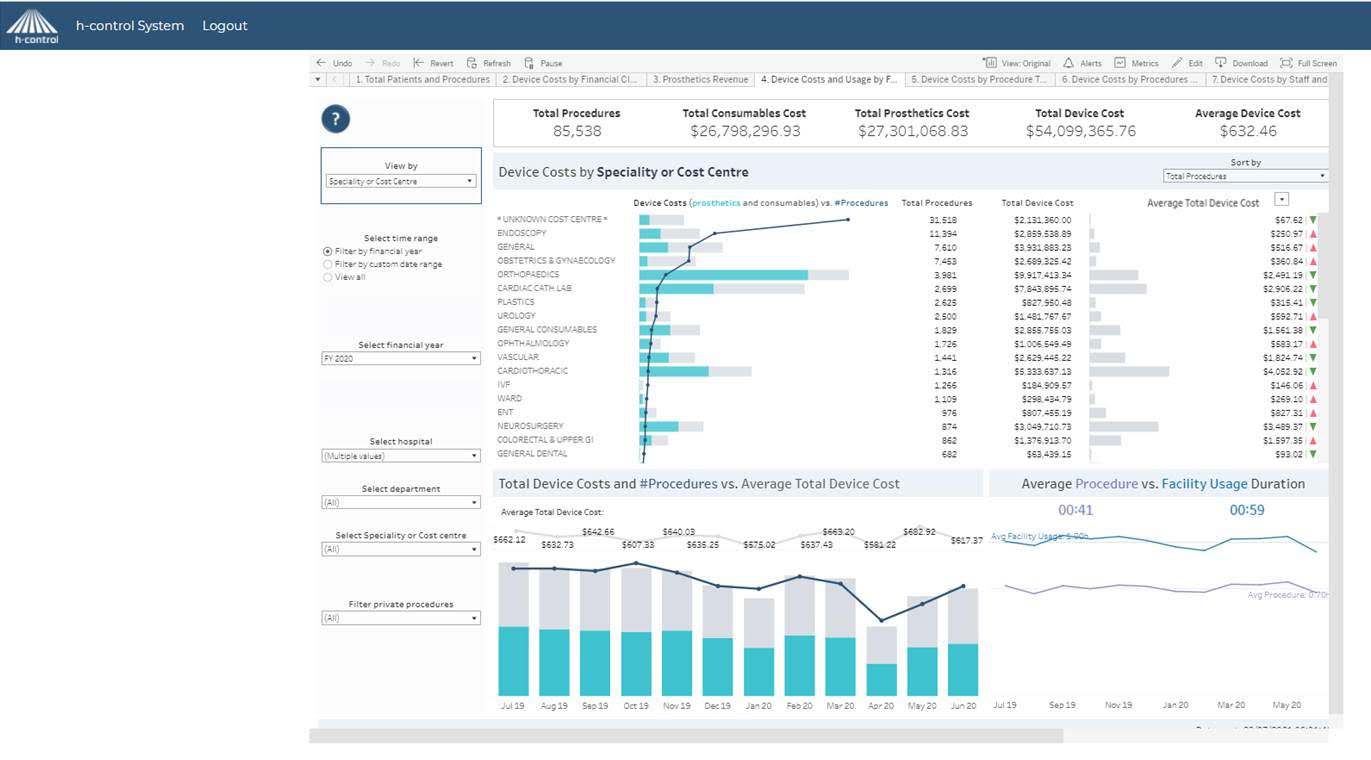Pause dashboard updates via Pause icon
This screenshot has height=760, width=1371.
point(529,63)
